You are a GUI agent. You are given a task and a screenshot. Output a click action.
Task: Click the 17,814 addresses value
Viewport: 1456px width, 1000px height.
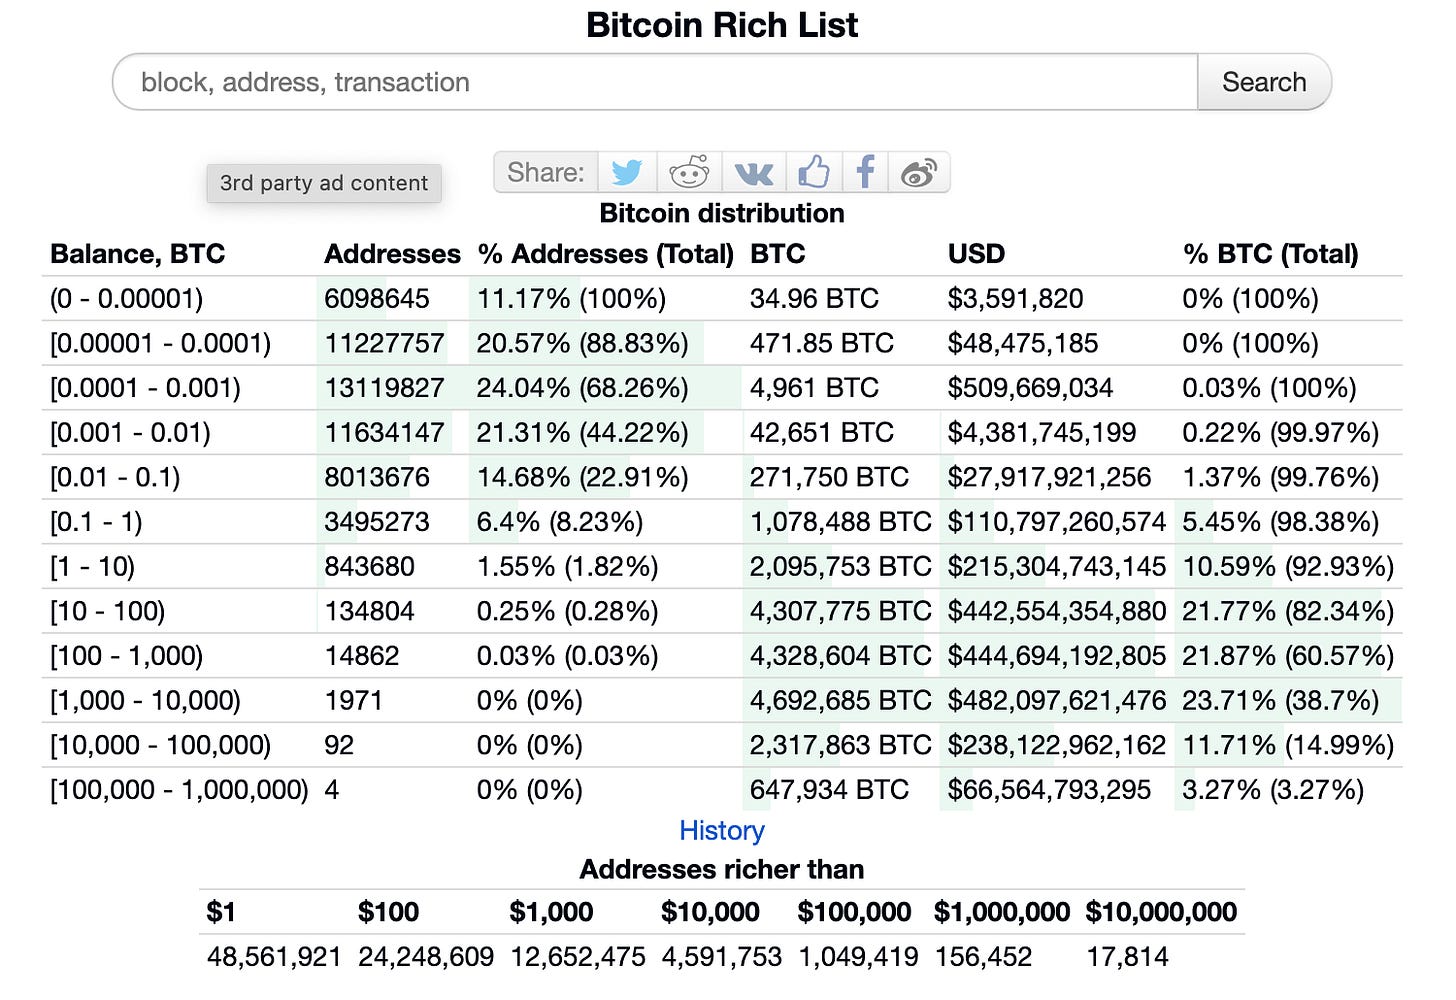pos(1127,957)
